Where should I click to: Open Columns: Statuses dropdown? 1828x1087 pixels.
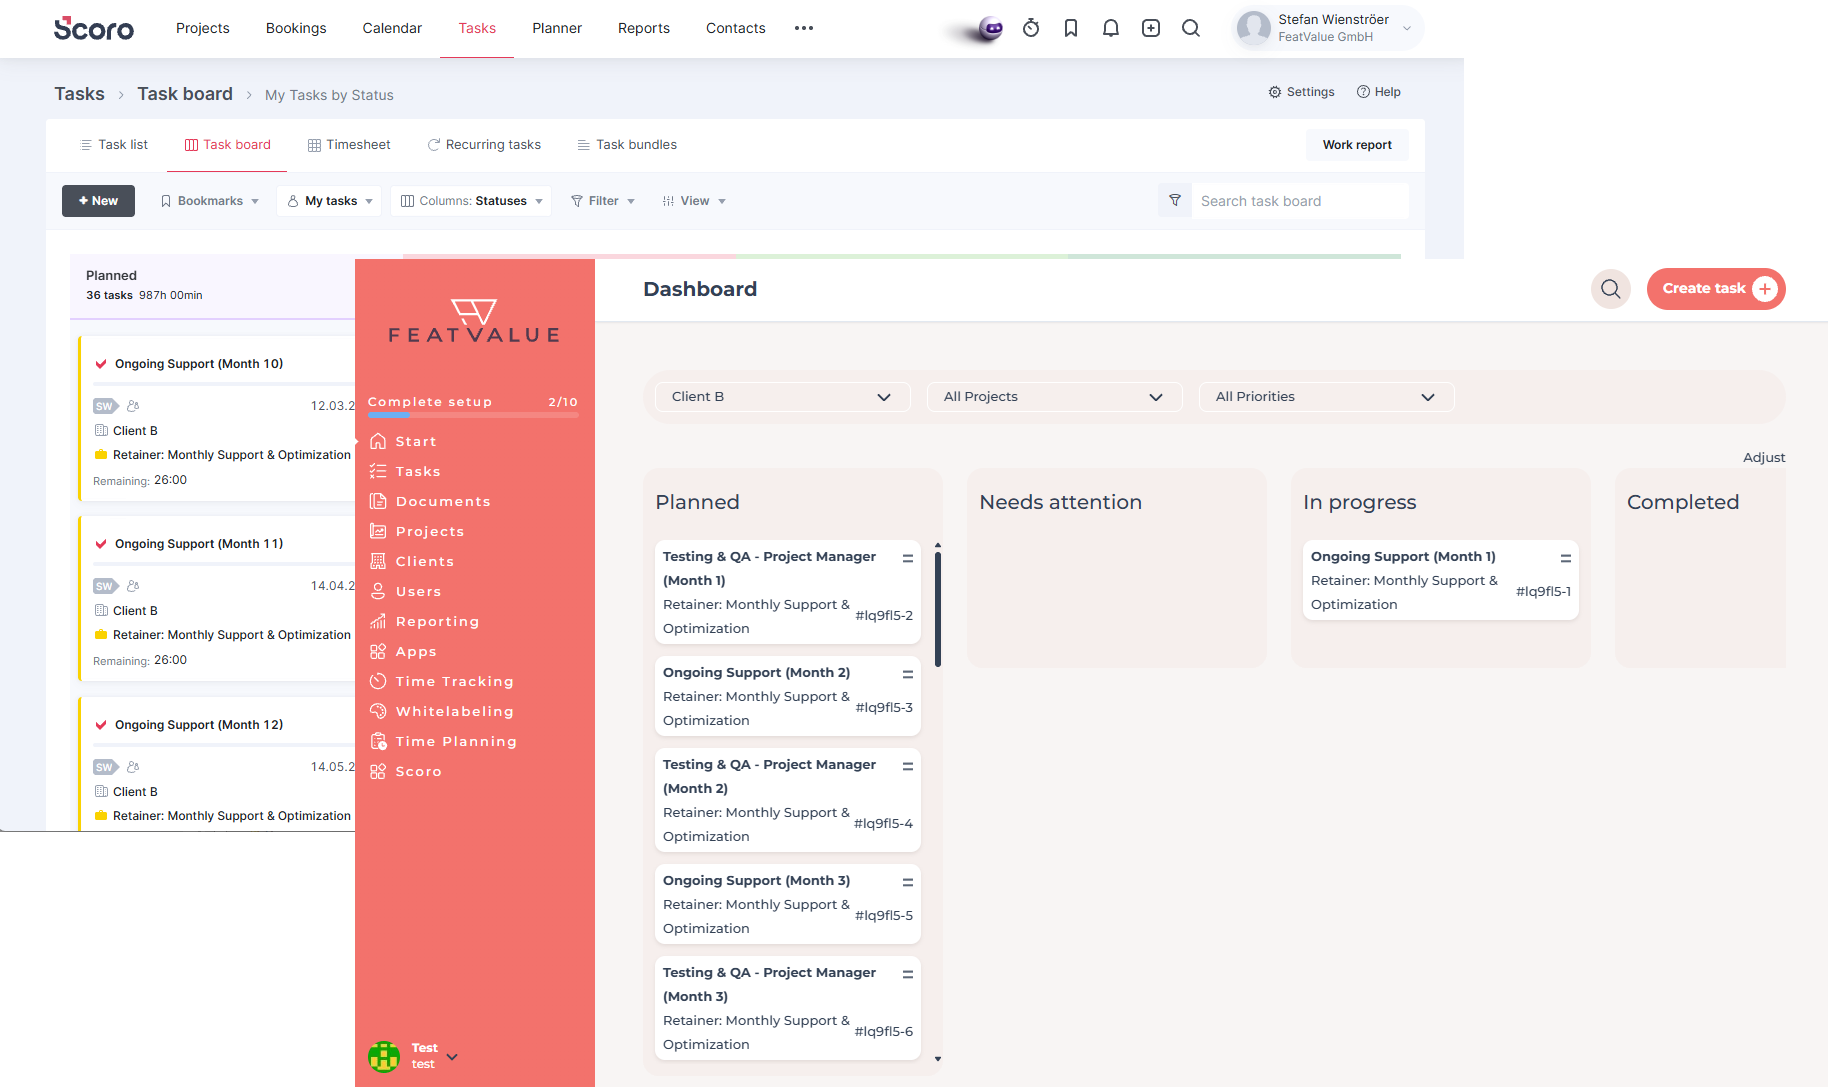coord(471,201)
